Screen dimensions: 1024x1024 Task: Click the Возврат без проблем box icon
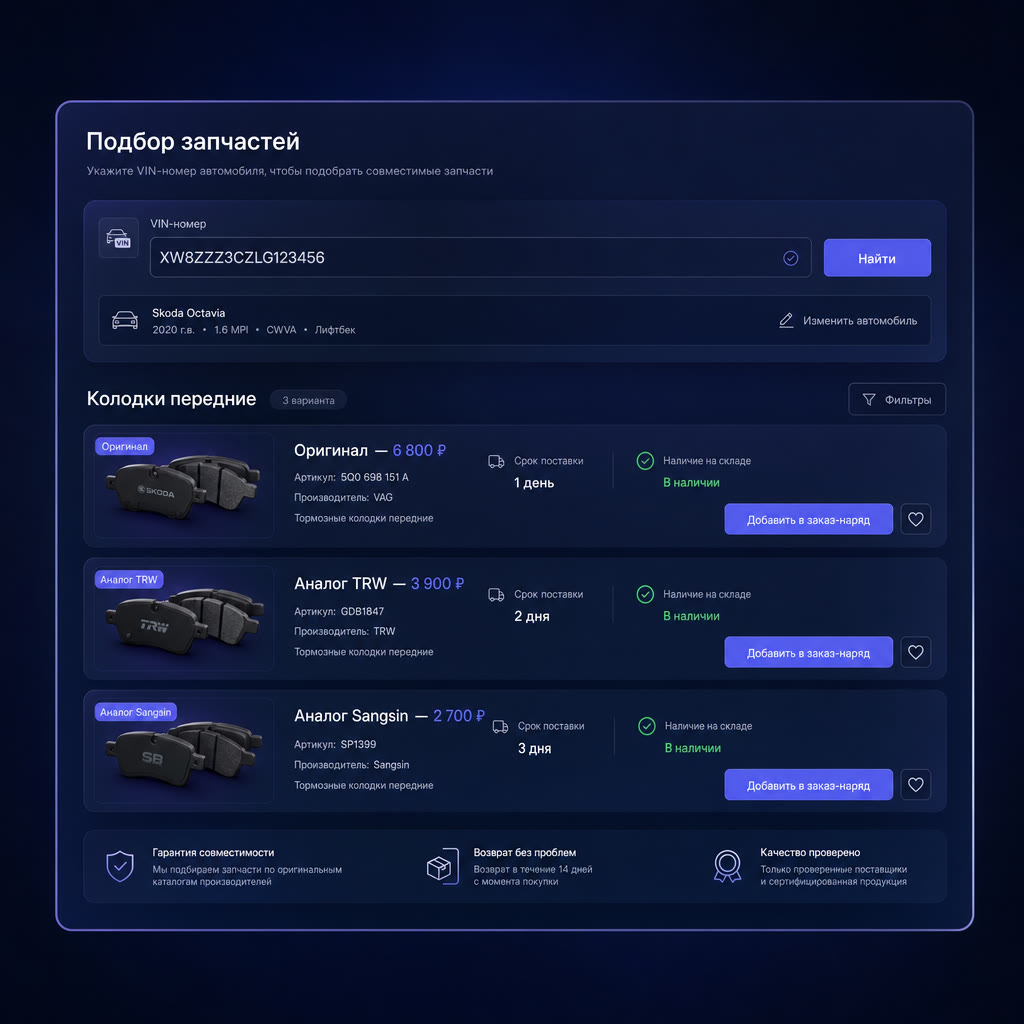pyautogui.click(x=443, y=867)
